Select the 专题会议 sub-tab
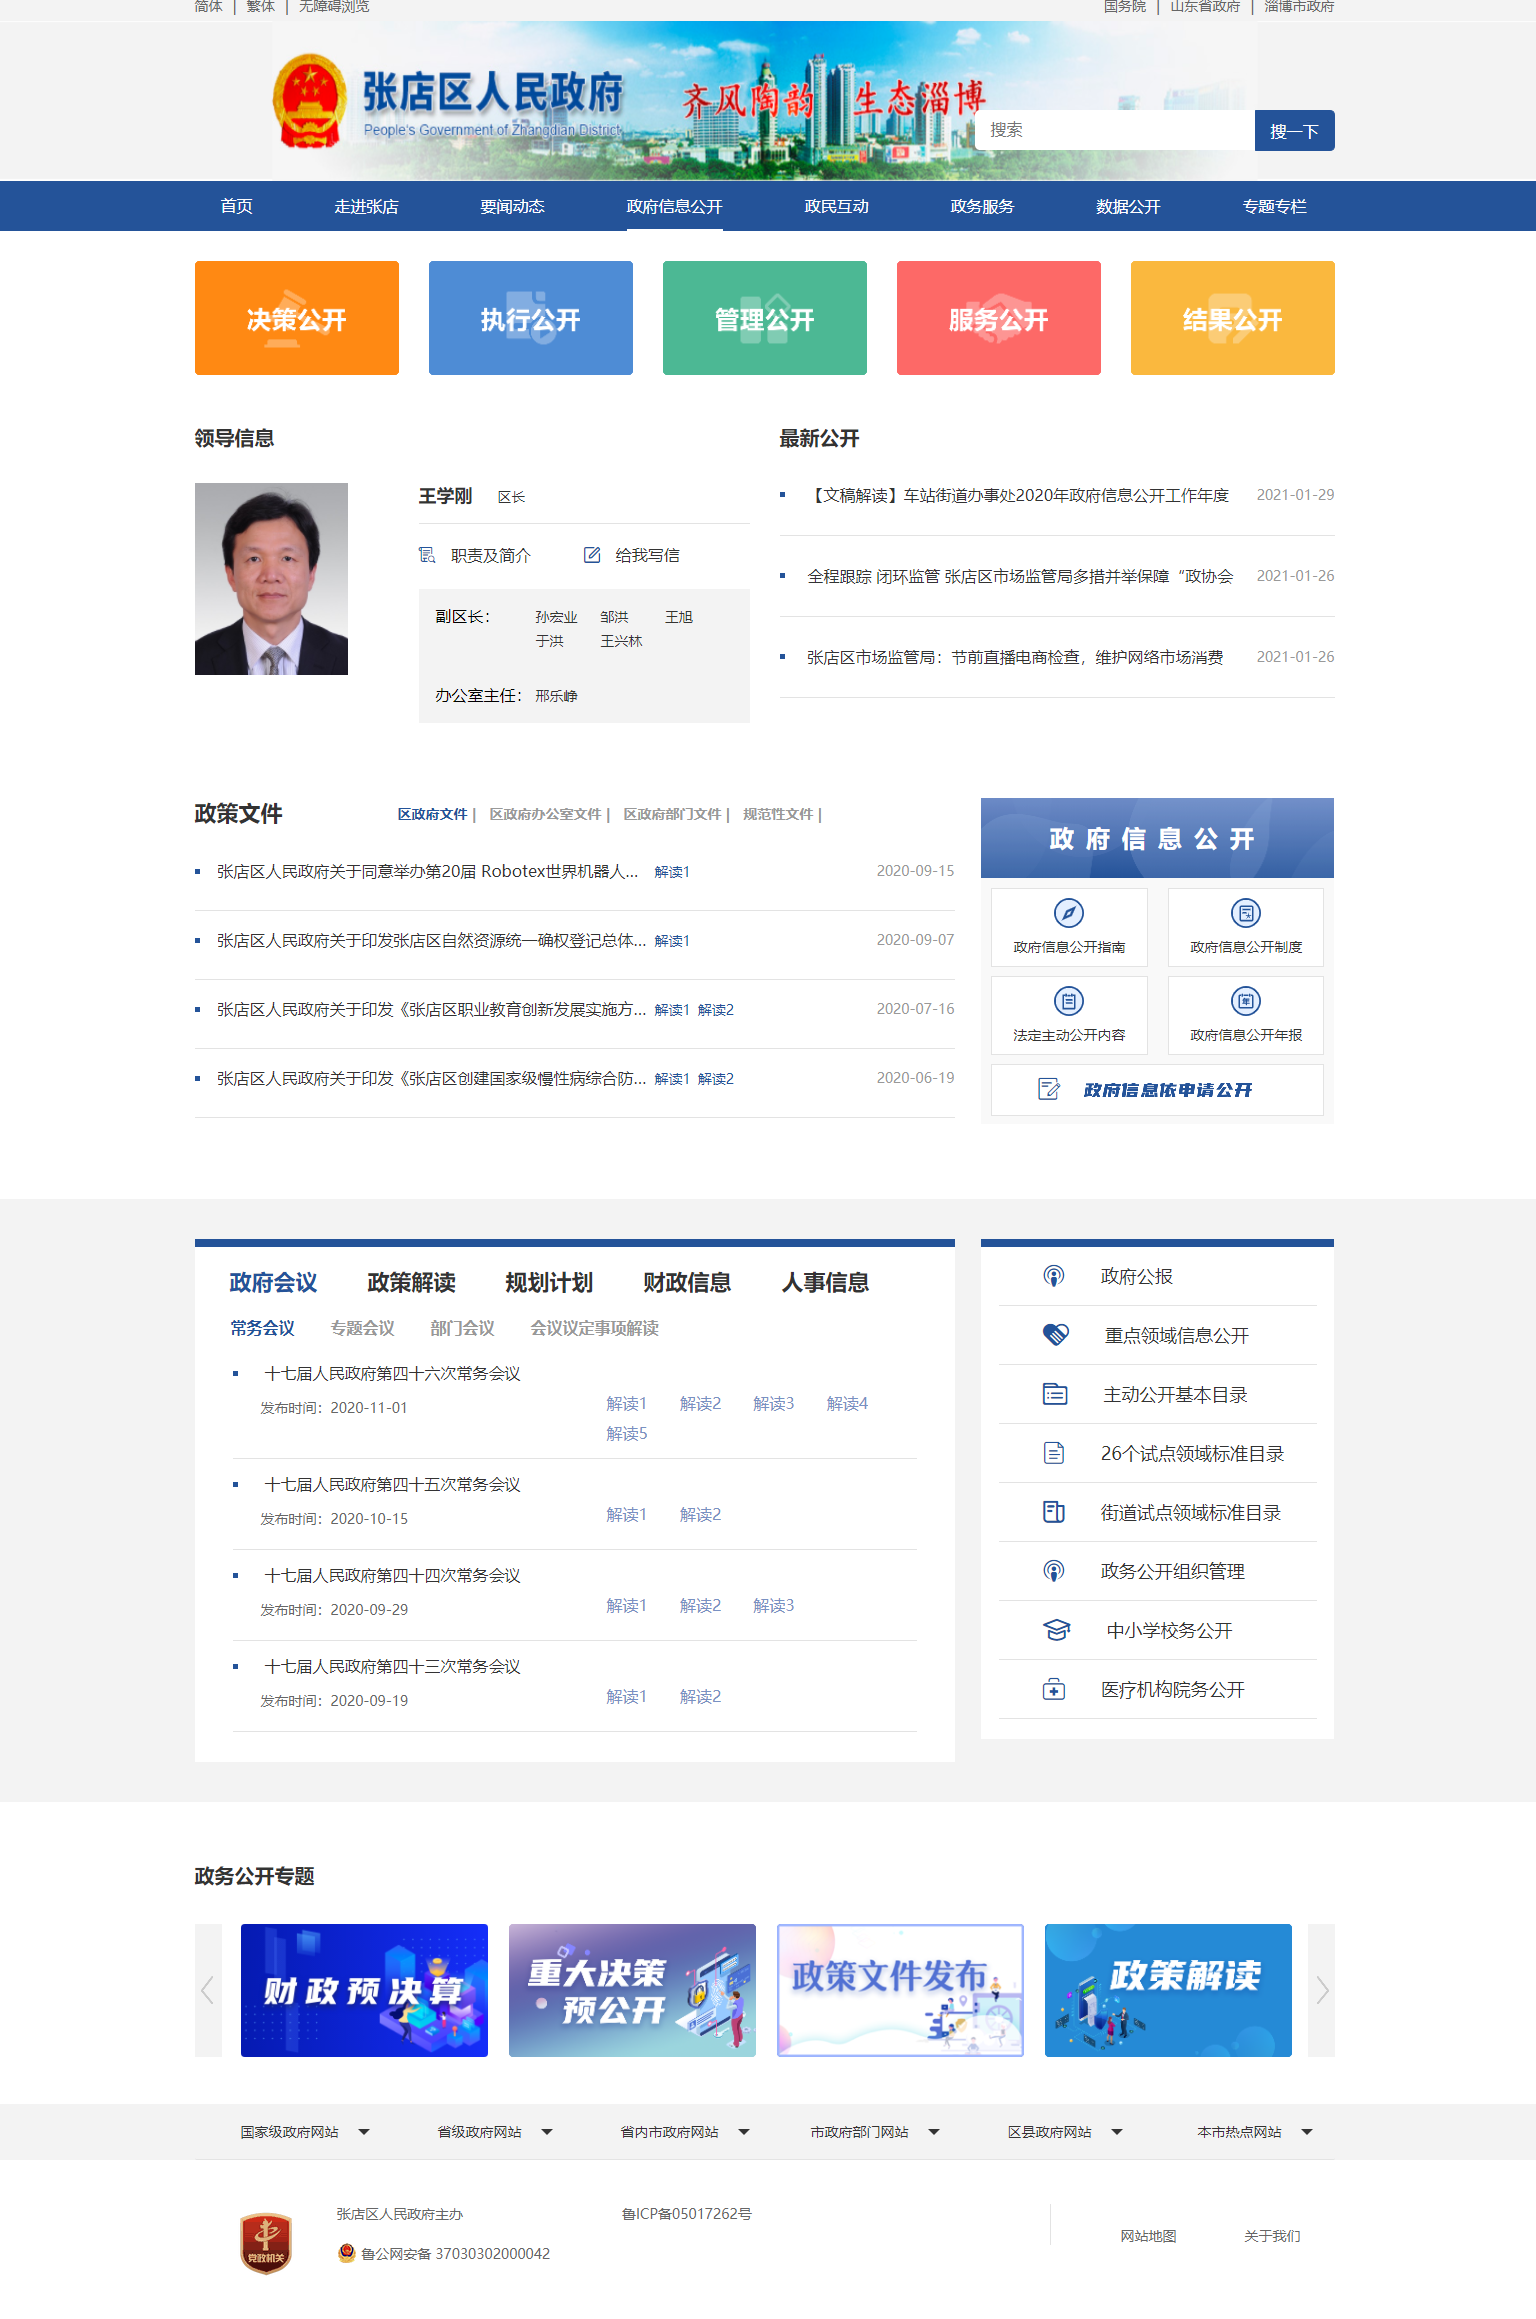Screen dimensions: 1536x2319 pos(362,1328)
